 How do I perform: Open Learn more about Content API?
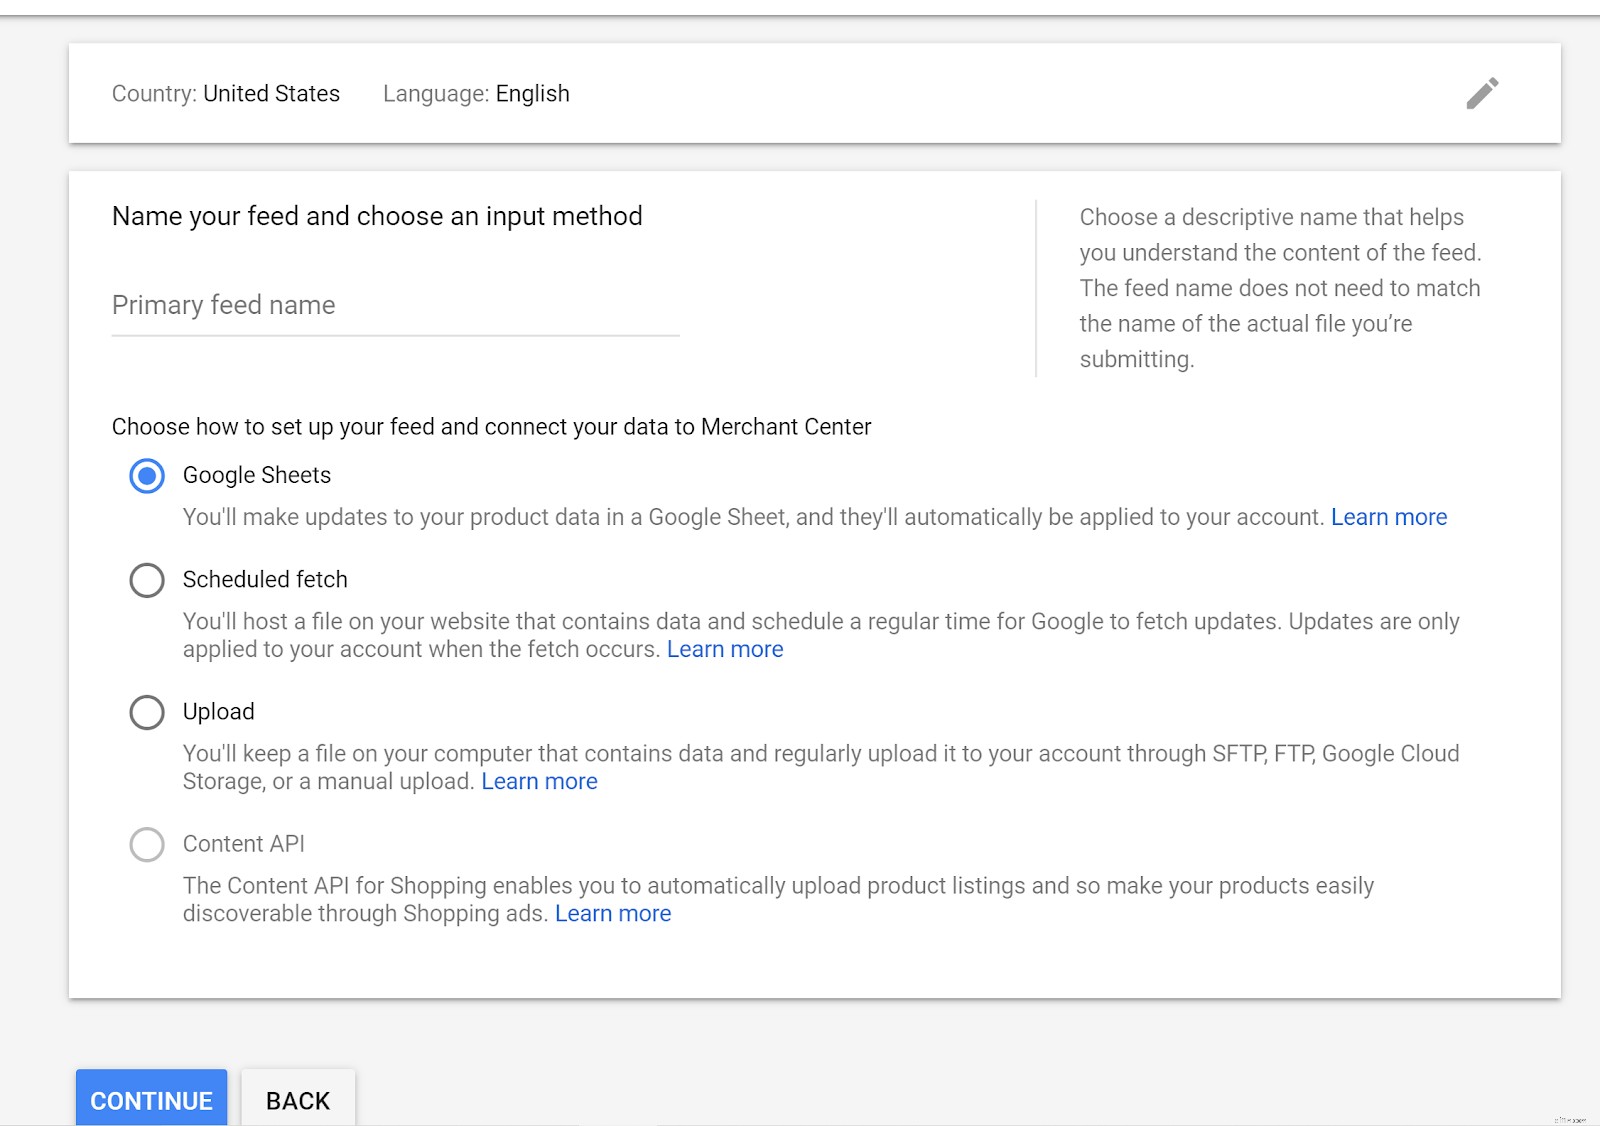613,913
